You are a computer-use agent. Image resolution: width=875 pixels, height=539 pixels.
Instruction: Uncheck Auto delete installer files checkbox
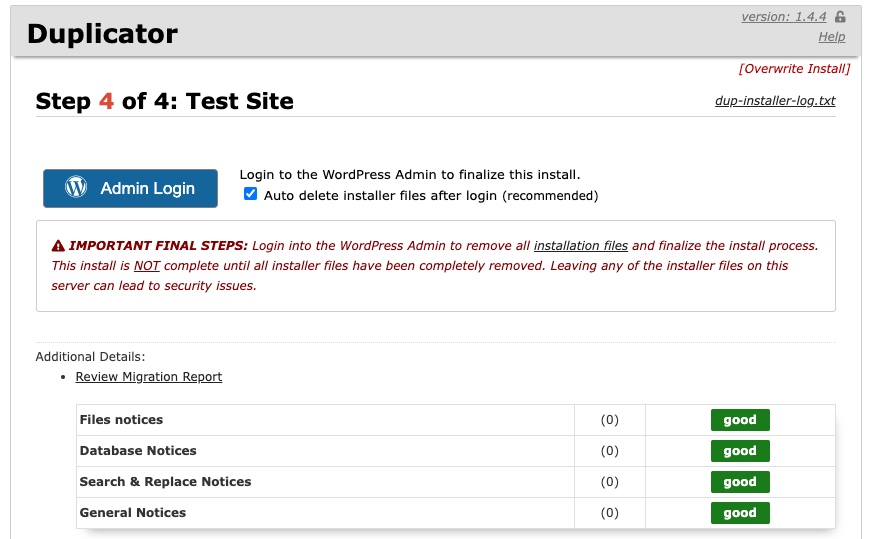[251, 194]
